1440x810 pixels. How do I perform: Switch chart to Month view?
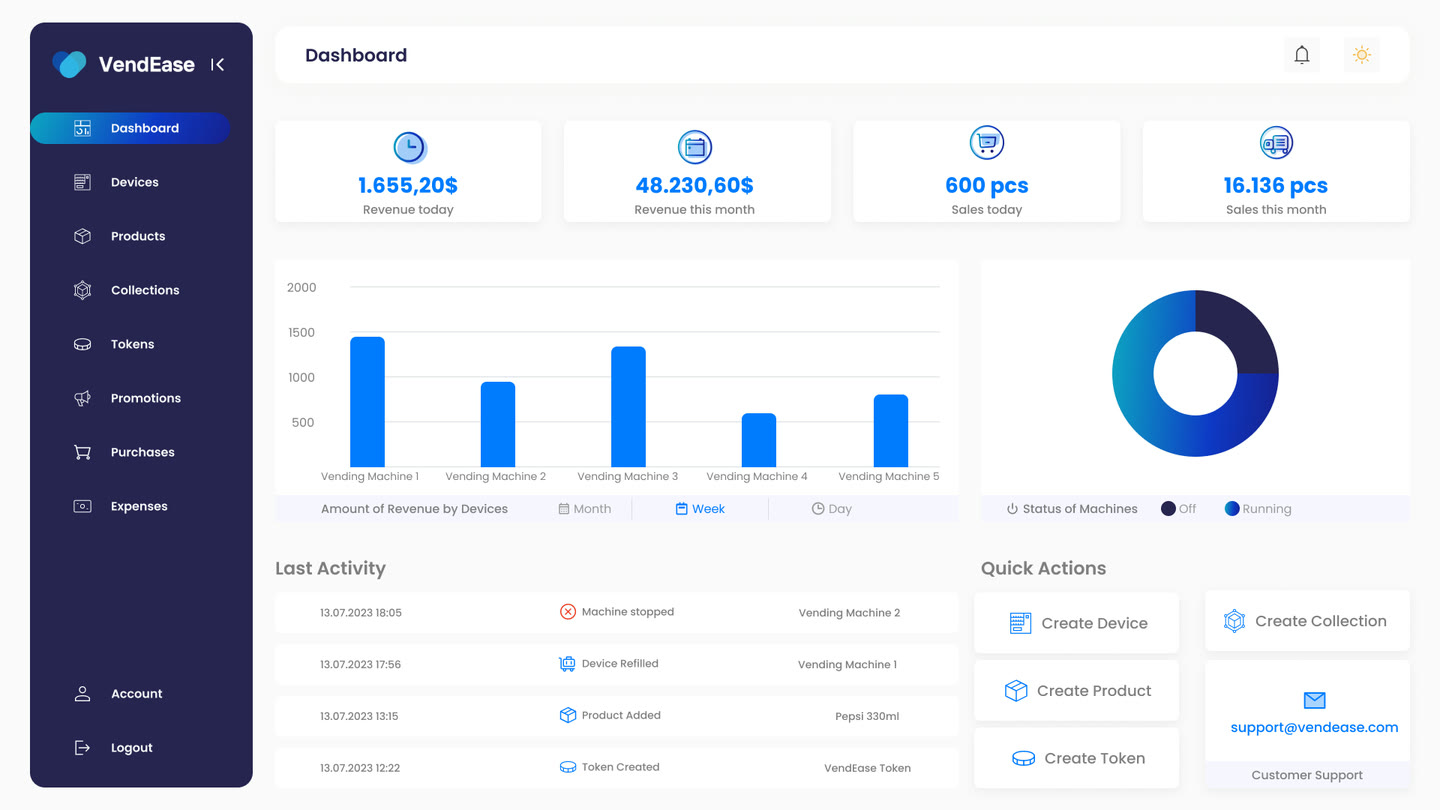pyautogui.click(x=585, y=509)
